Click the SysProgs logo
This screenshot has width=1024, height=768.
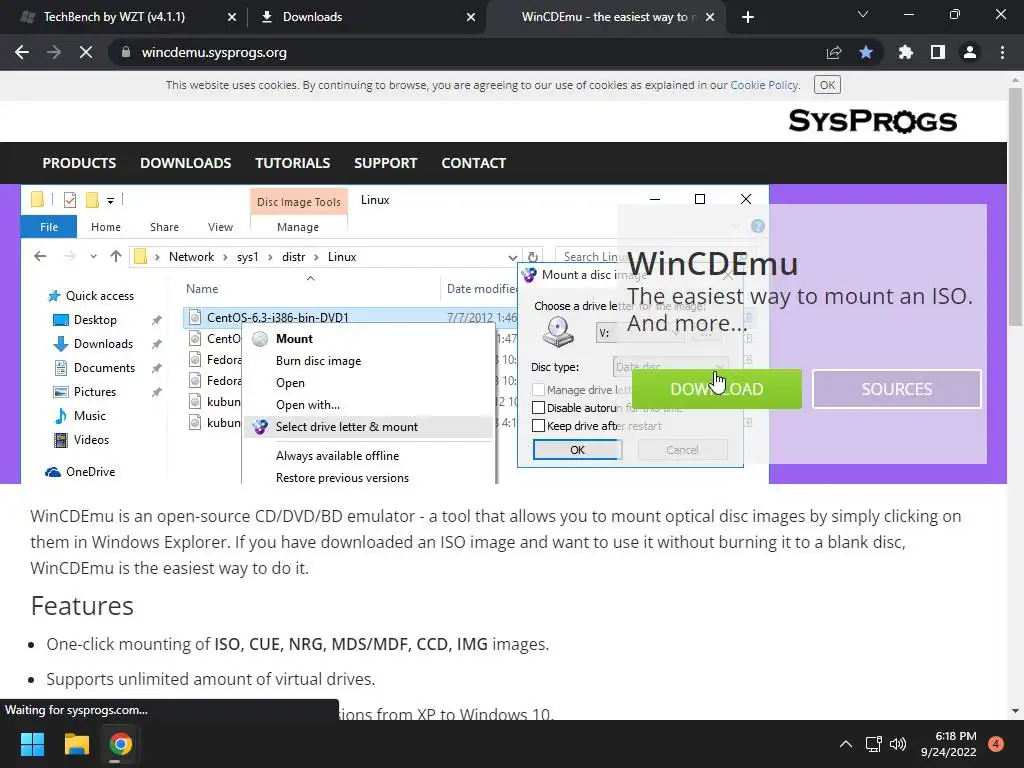pyautogui.click(x=872, y=121)
